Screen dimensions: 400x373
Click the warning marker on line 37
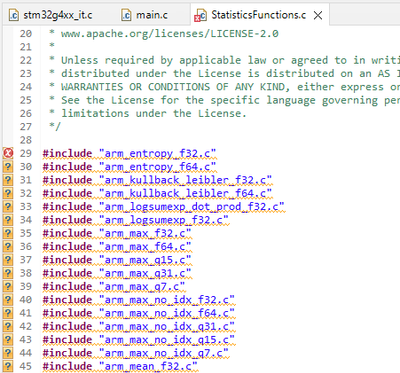click(8, 260)
